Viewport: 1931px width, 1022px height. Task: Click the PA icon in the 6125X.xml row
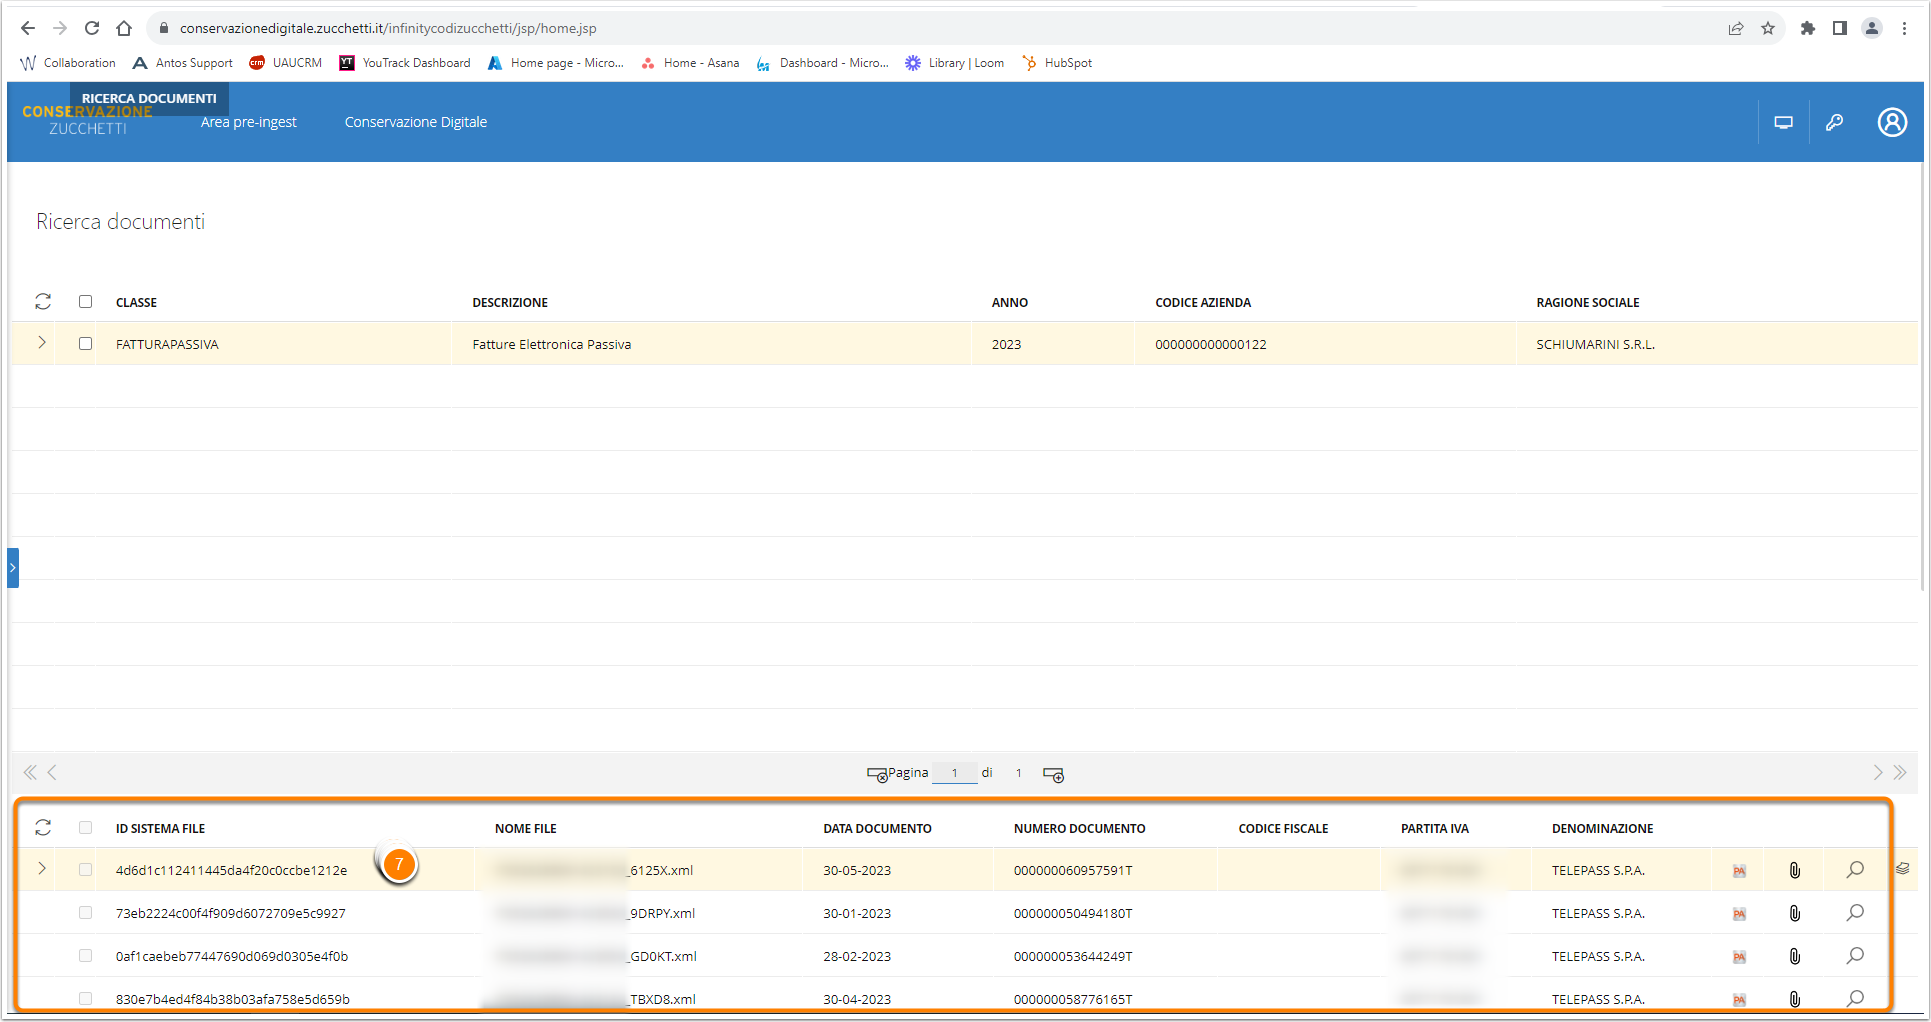pos(1739,871)
